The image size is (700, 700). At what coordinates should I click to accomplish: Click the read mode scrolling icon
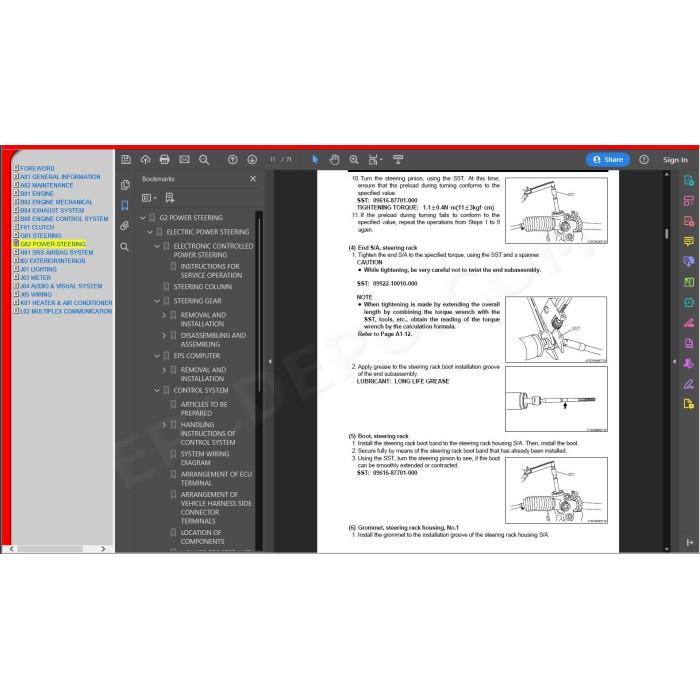398,159
